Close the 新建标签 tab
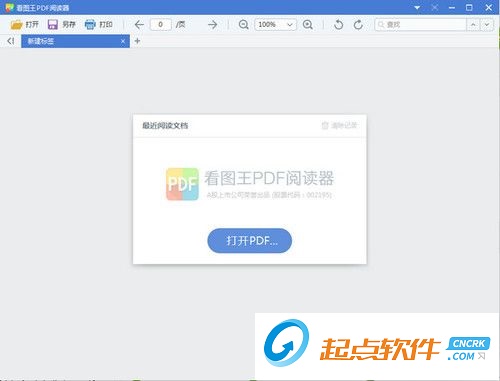The height and width of the screenshot is (381, 500). 123,41
